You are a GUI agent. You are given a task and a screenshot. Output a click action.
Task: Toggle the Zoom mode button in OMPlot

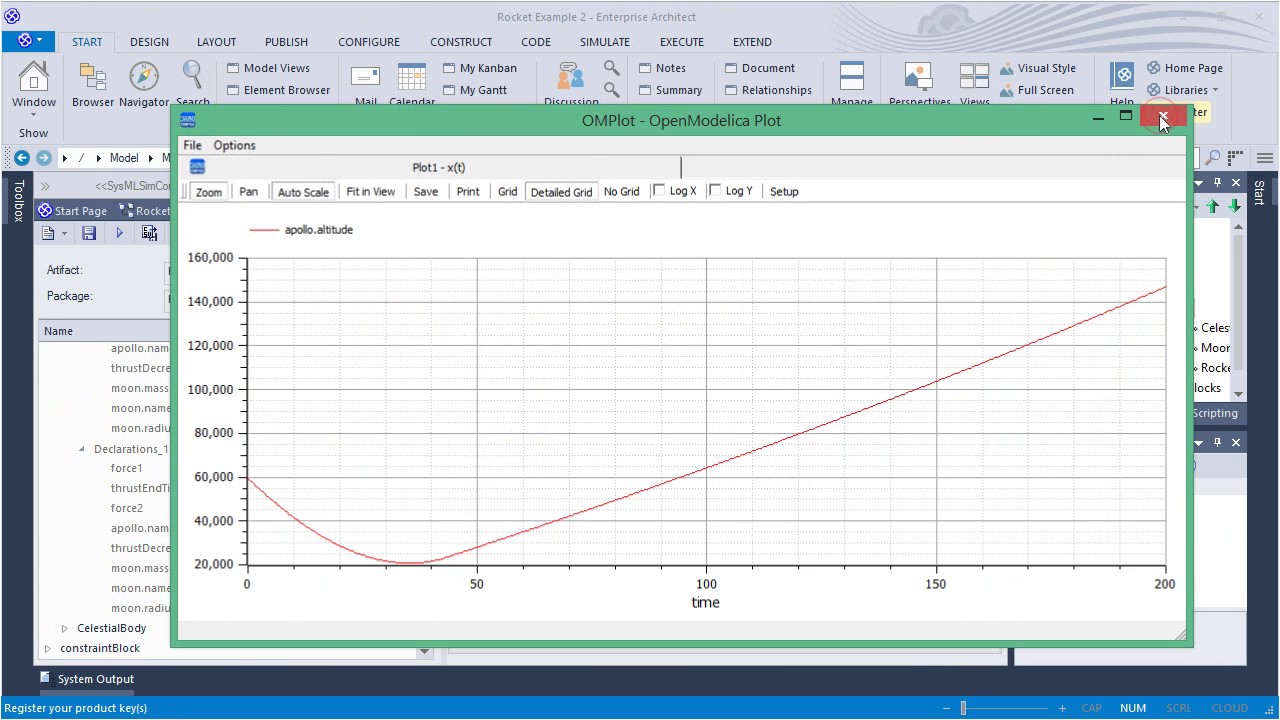(x=209, y=192)
